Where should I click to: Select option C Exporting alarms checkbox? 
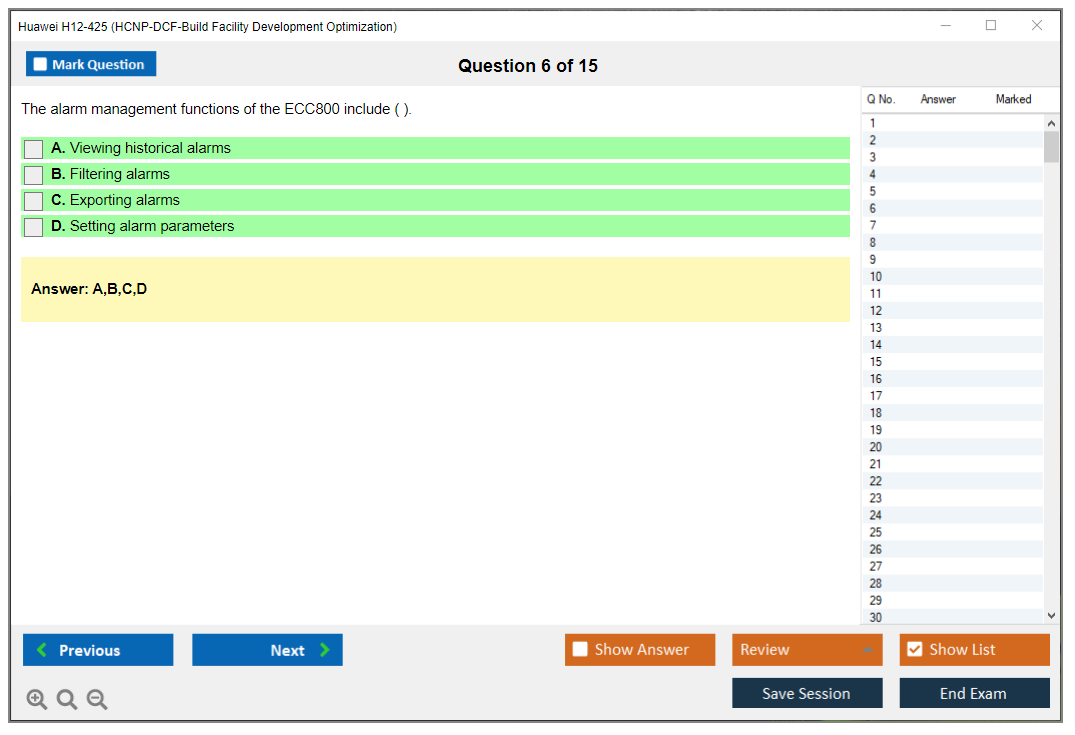(34, 201)
